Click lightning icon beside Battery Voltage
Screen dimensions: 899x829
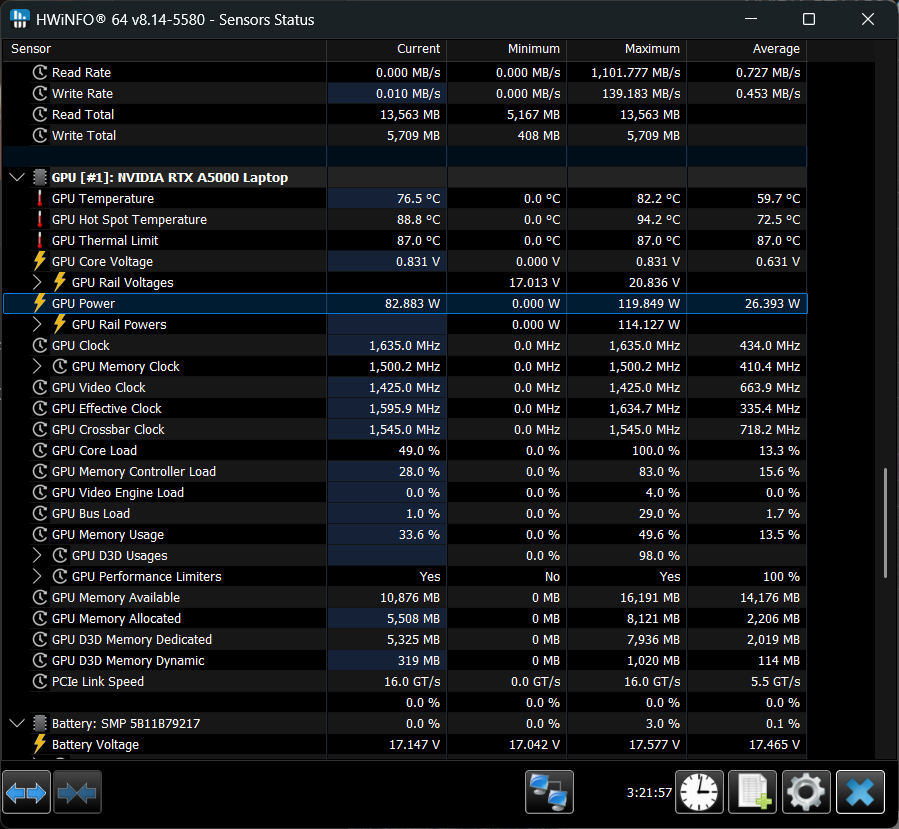tap(40, 744)
